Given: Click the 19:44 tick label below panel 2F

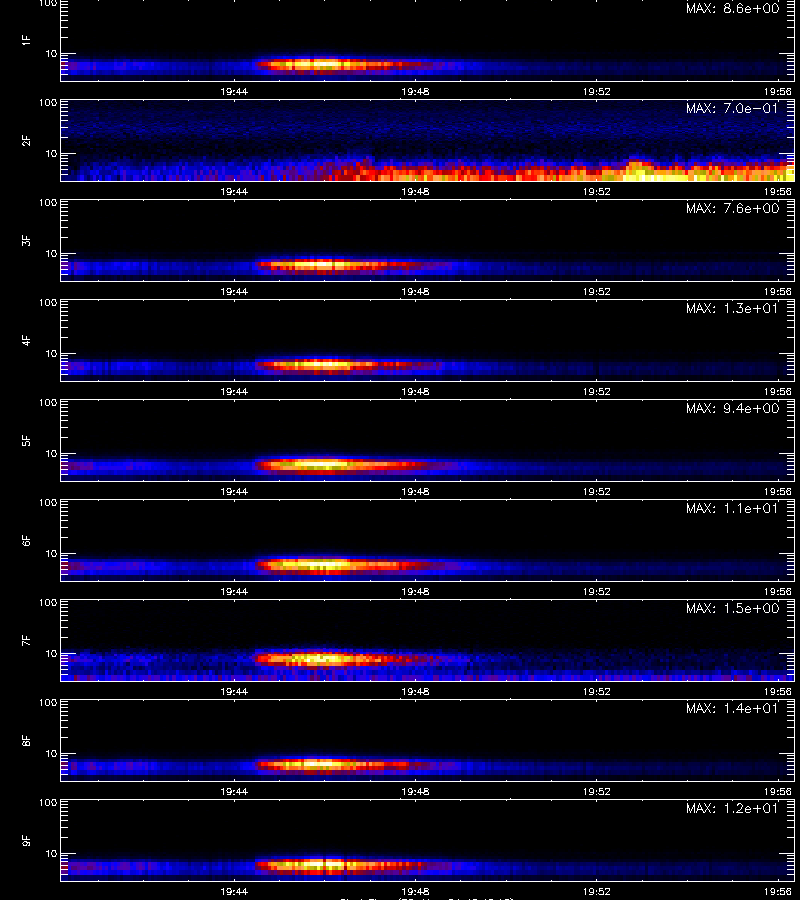Looking at the screenshot, I should tap(234, 192).
